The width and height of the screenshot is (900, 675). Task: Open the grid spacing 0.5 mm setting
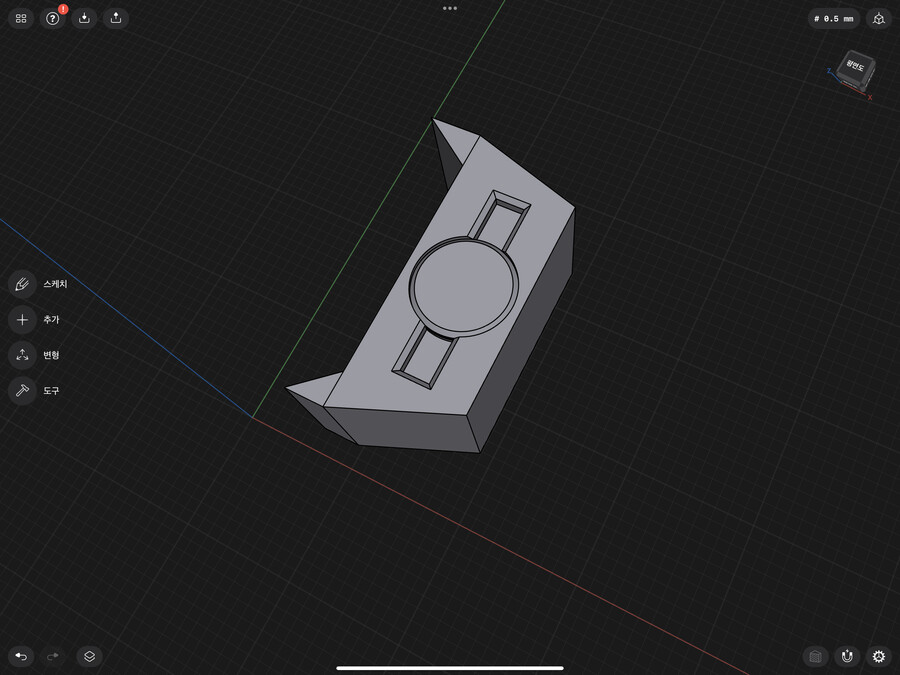pyautogui.click(x=833, y=18)
